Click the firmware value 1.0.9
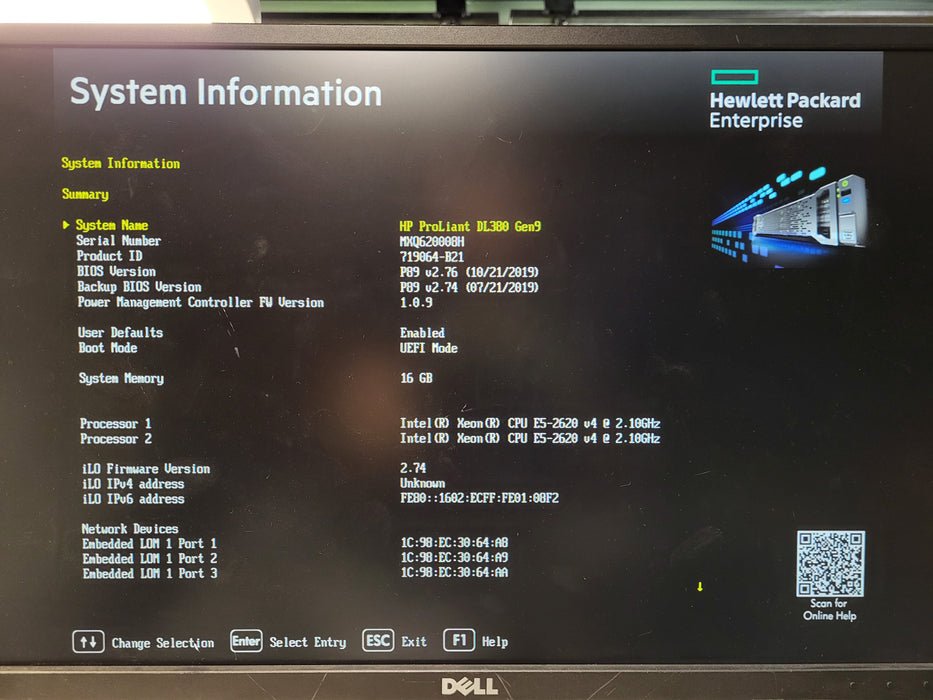This screenshot has width=933, height=700. (416, 302)
